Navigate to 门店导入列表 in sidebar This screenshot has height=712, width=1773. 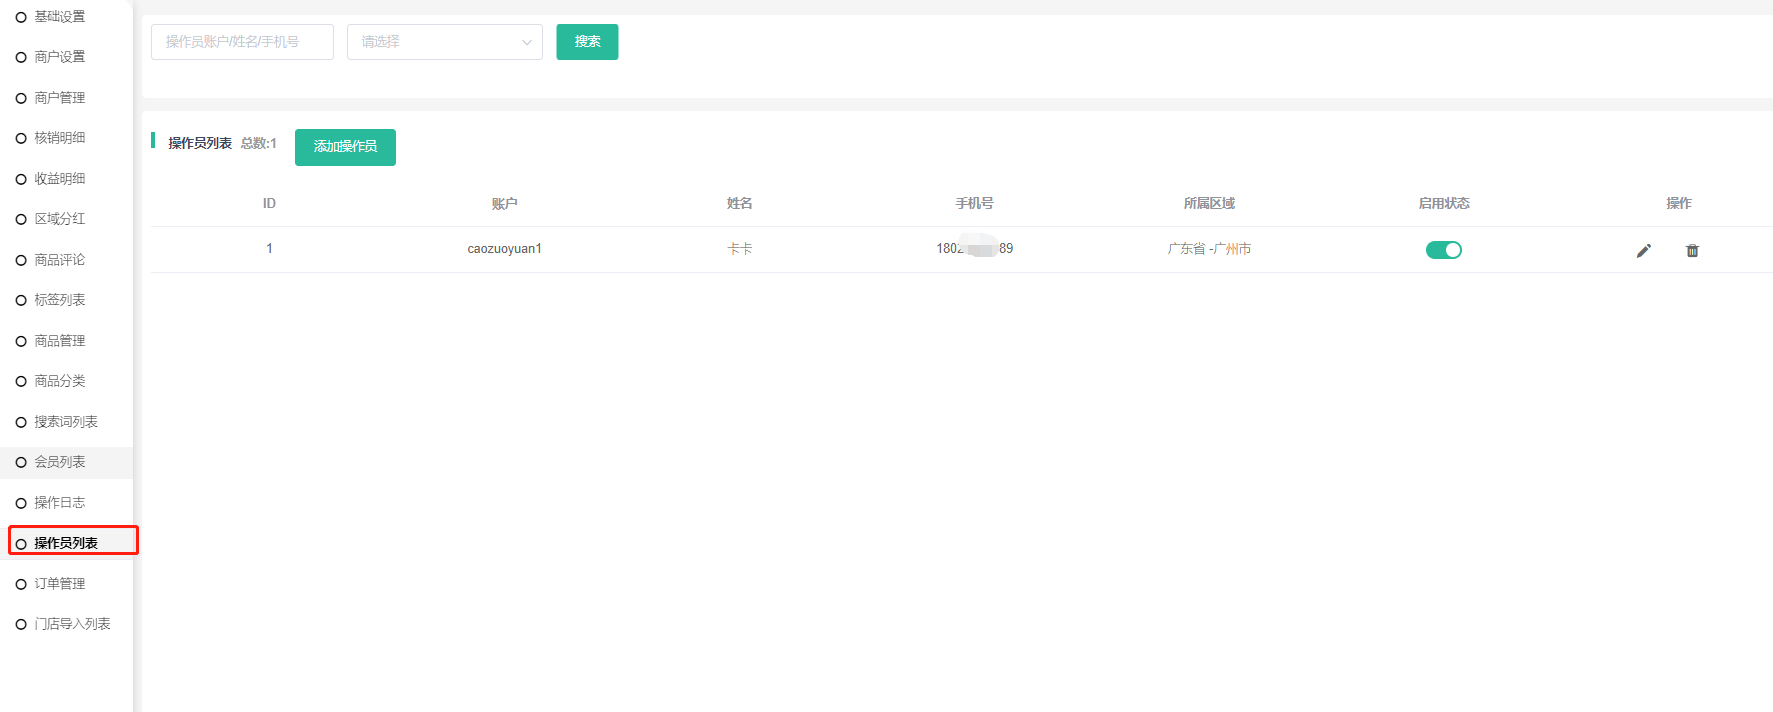click(x=72, y=624)
